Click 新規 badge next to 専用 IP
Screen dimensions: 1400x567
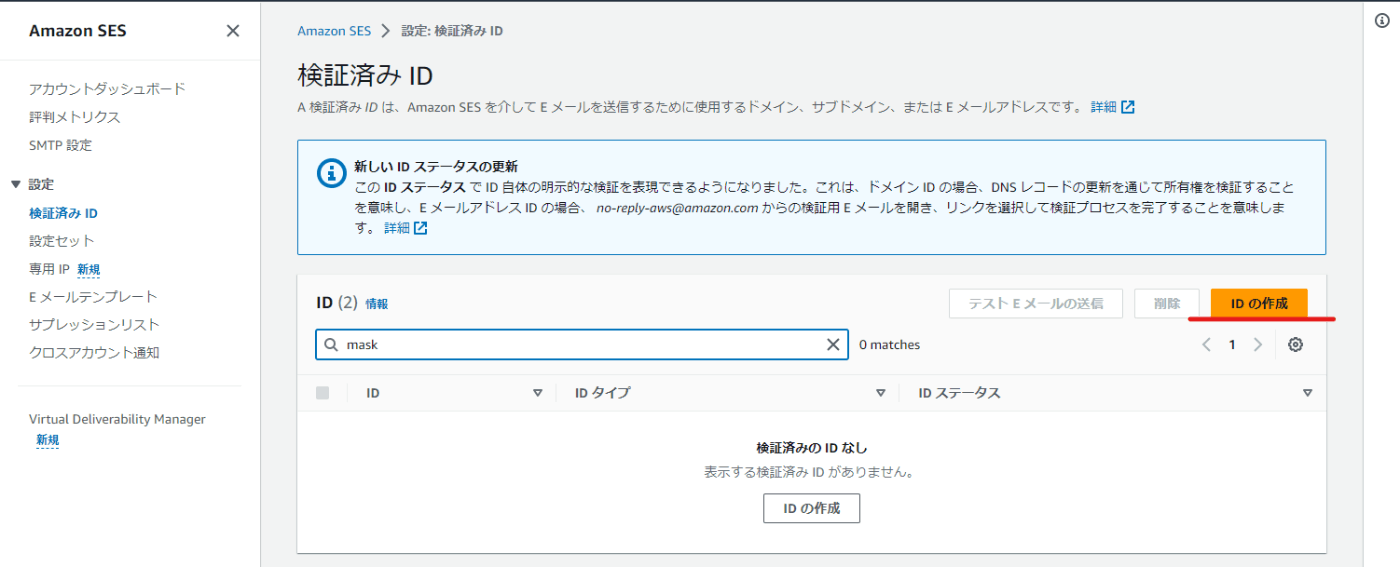click(88, 269)
